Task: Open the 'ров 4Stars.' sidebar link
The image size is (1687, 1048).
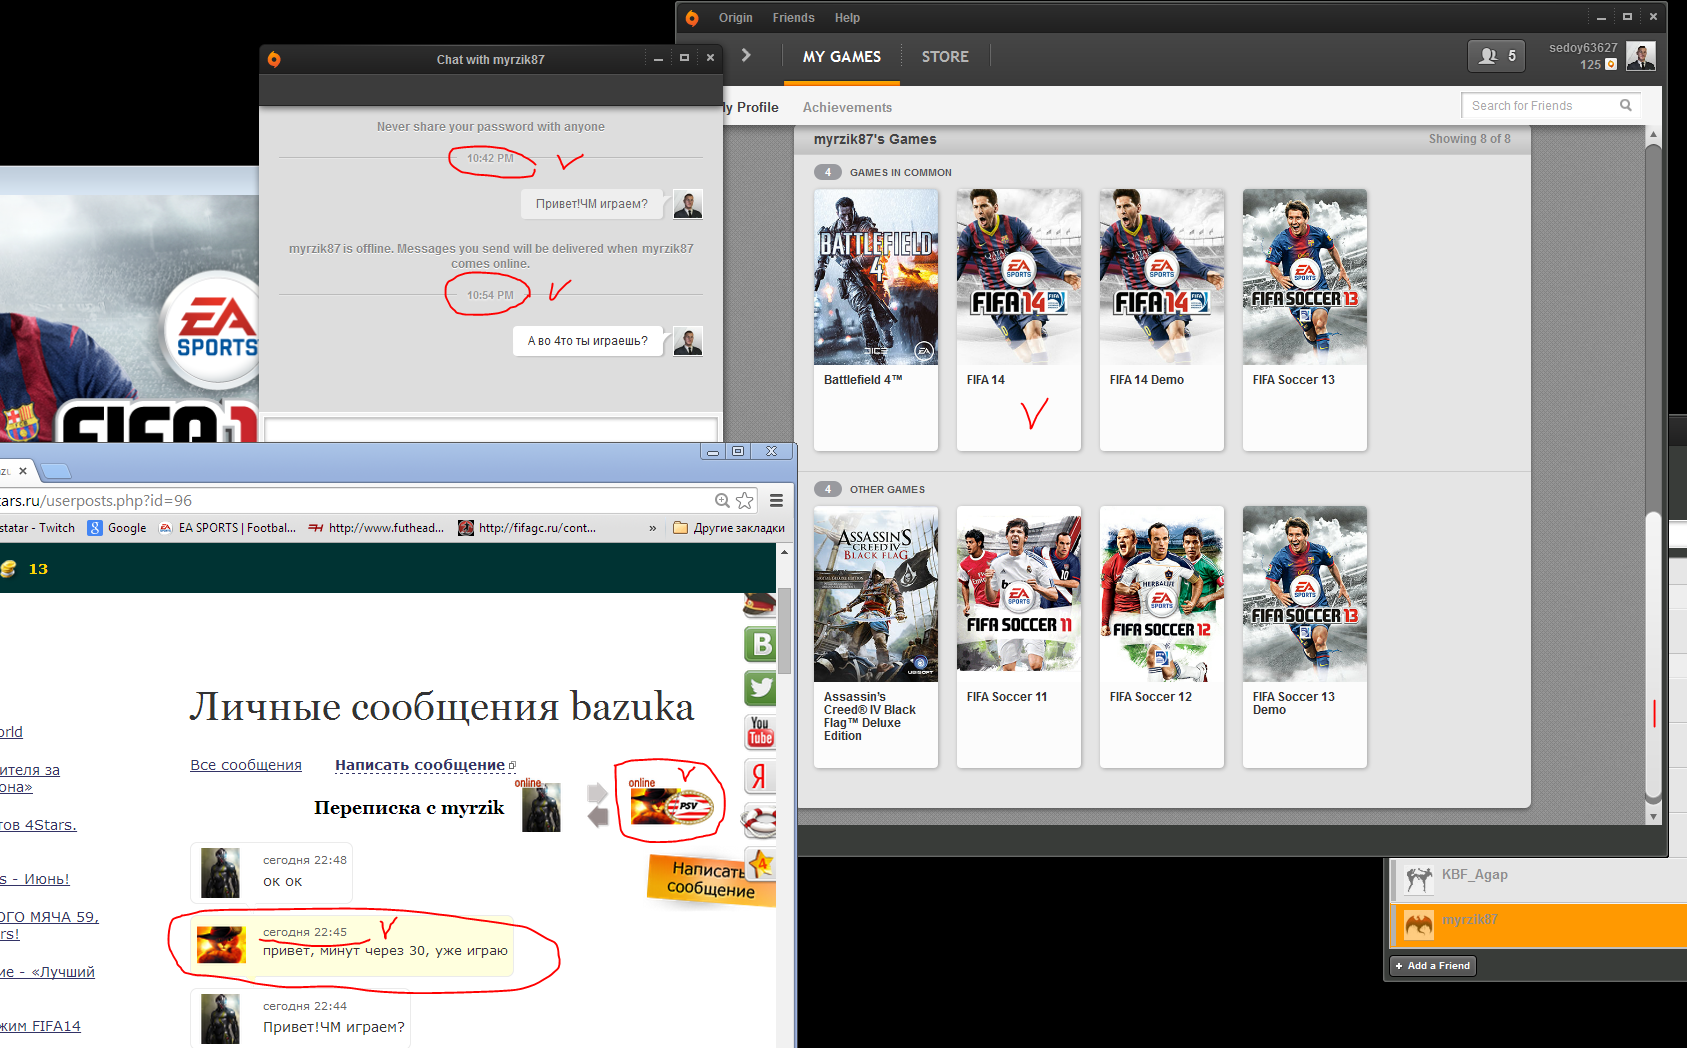Action: 38,825
